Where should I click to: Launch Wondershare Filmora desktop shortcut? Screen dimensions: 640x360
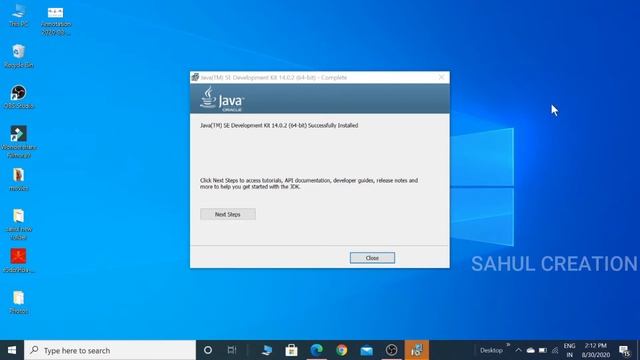click(x=18, y=142)
